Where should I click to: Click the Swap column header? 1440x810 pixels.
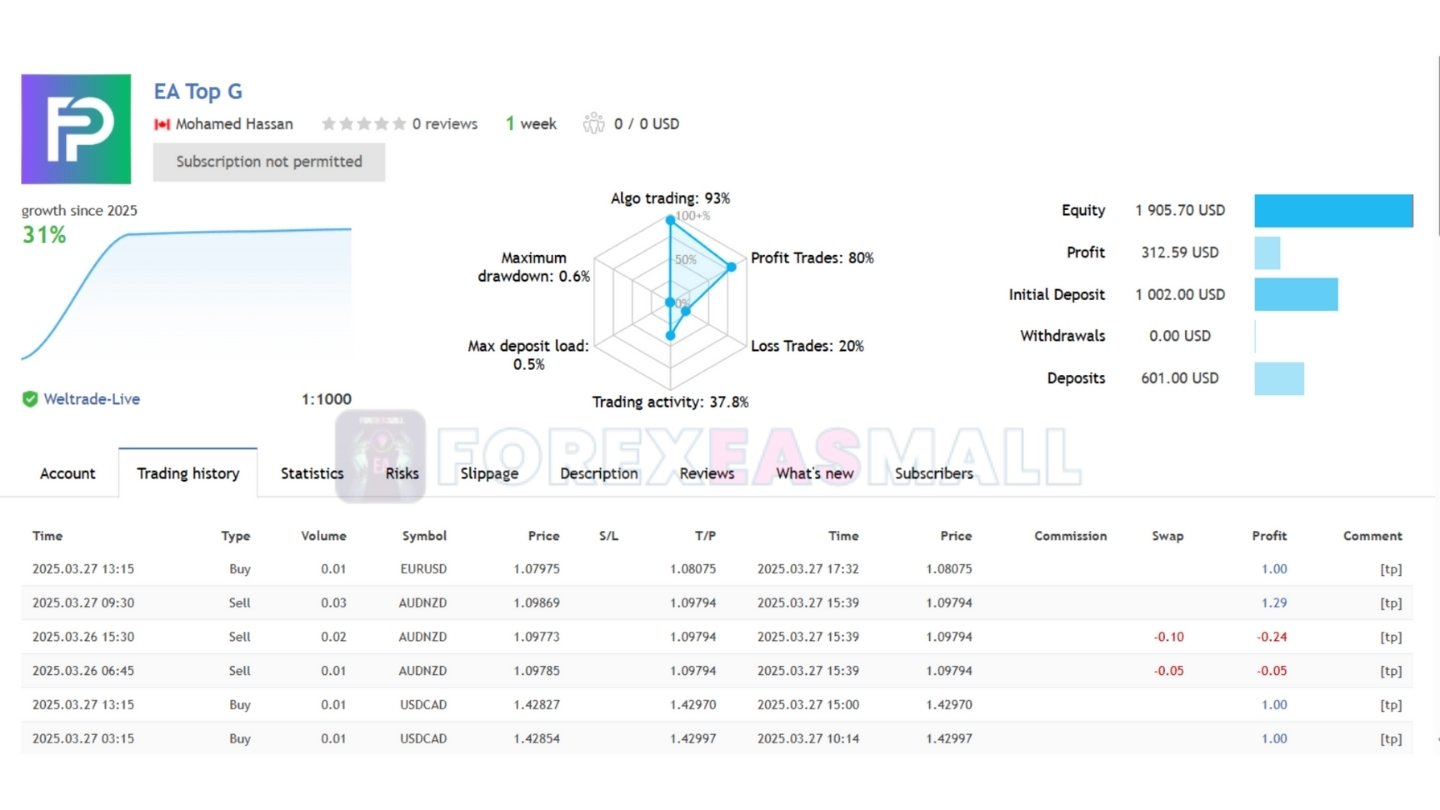[x=1167, y=536]
